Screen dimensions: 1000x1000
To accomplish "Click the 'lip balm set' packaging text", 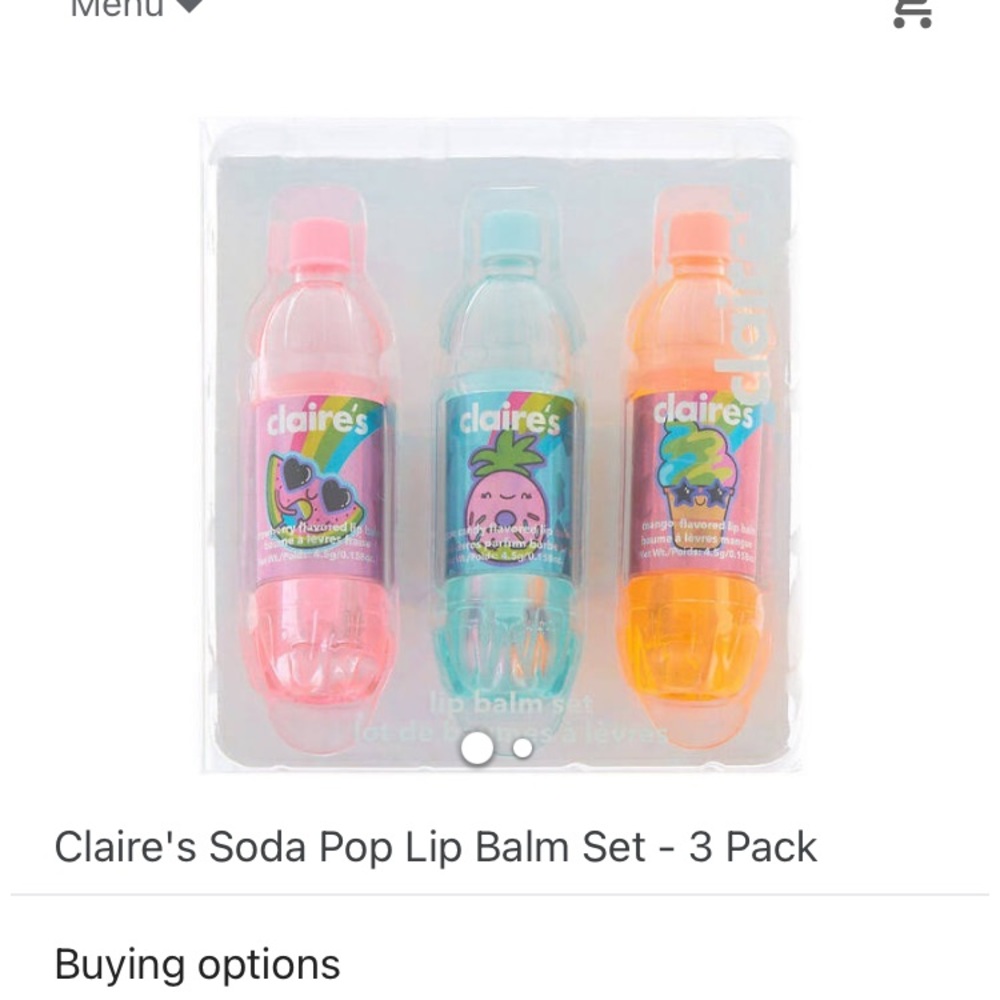I will click(510, 705).
